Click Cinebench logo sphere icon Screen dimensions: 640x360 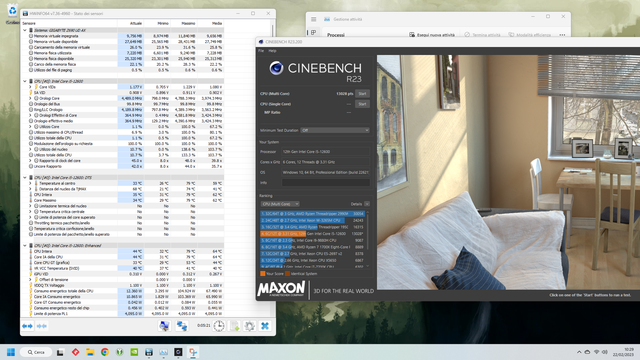tap(276, 68)
